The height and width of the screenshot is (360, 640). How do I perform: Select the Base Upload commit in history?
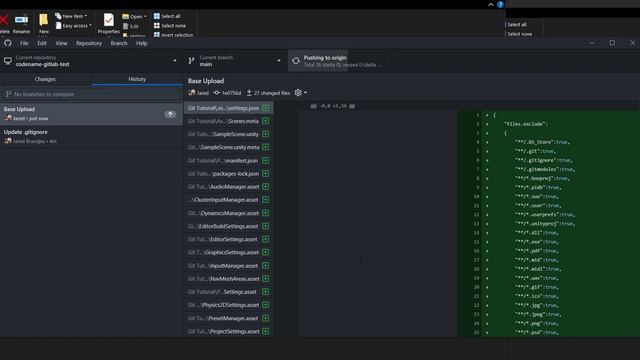pyautogui.click(x=91, y=114)
